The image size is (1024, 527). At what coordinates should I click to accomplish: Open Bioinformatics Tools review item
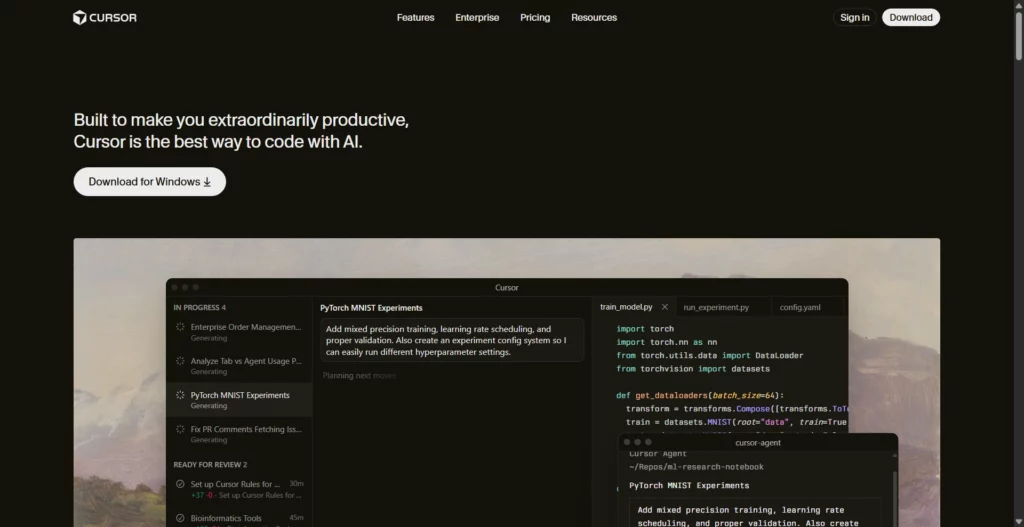pos(239,519)
